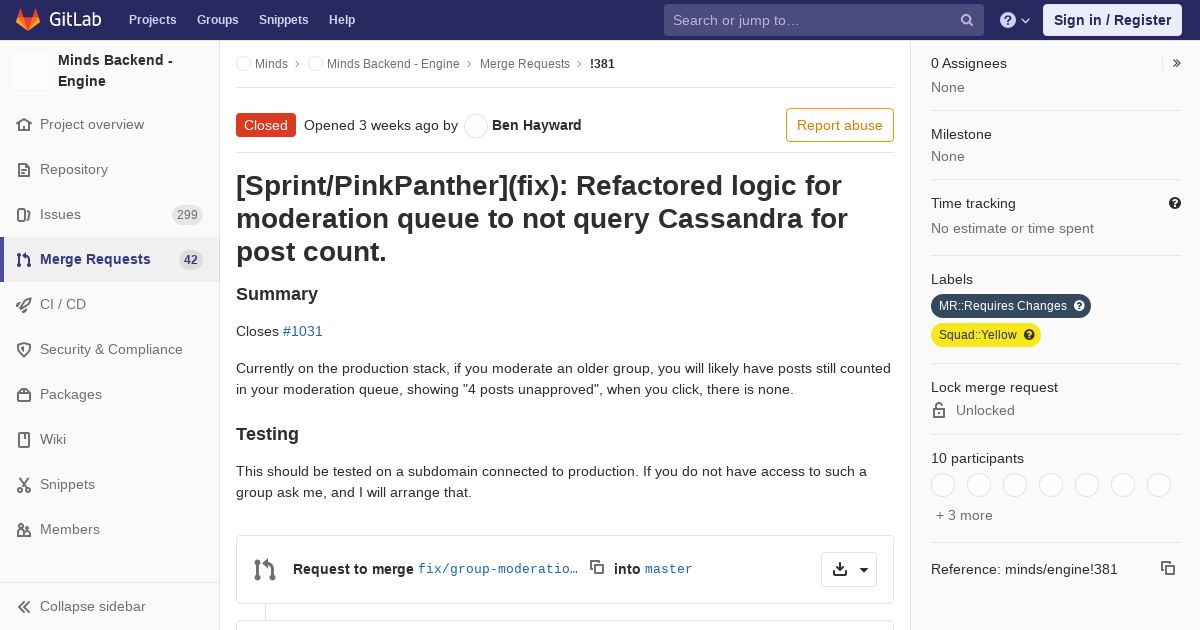Click the Unlocked padlock icon
This screenshot has width=1200, height=630.
(x=939, y=410)
